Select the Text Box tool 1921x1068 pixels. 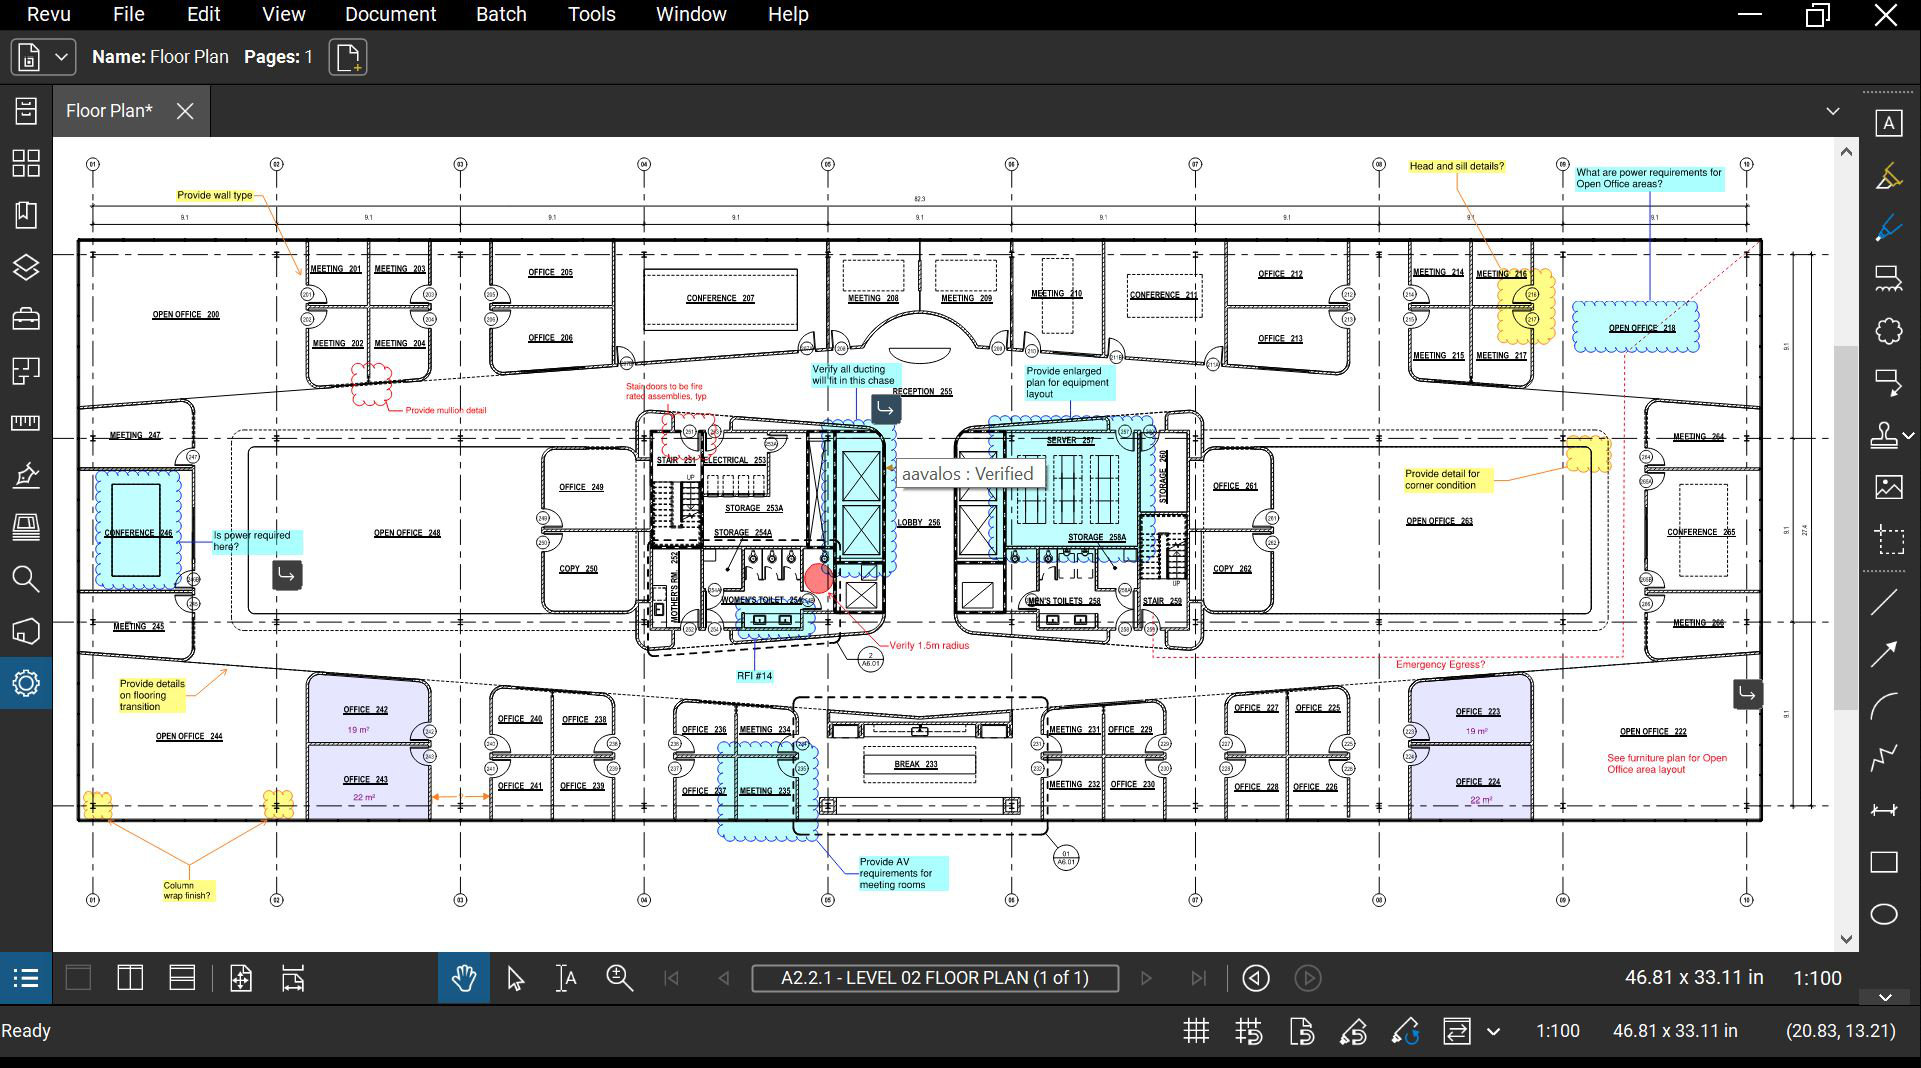pyautogui.click(x=1888, y=124)
